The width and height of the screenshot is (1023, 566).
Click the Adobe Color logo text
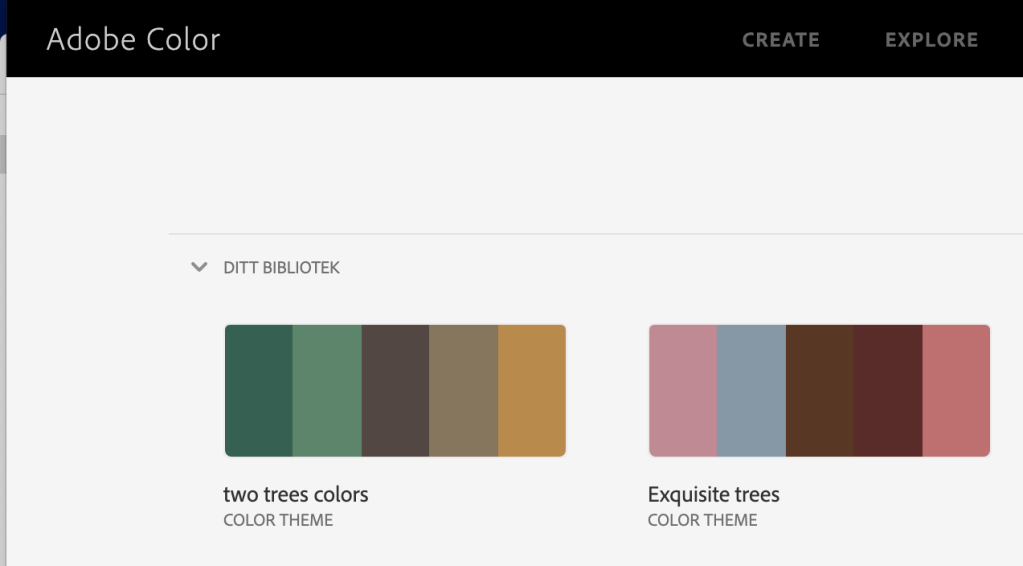point(133,40)
